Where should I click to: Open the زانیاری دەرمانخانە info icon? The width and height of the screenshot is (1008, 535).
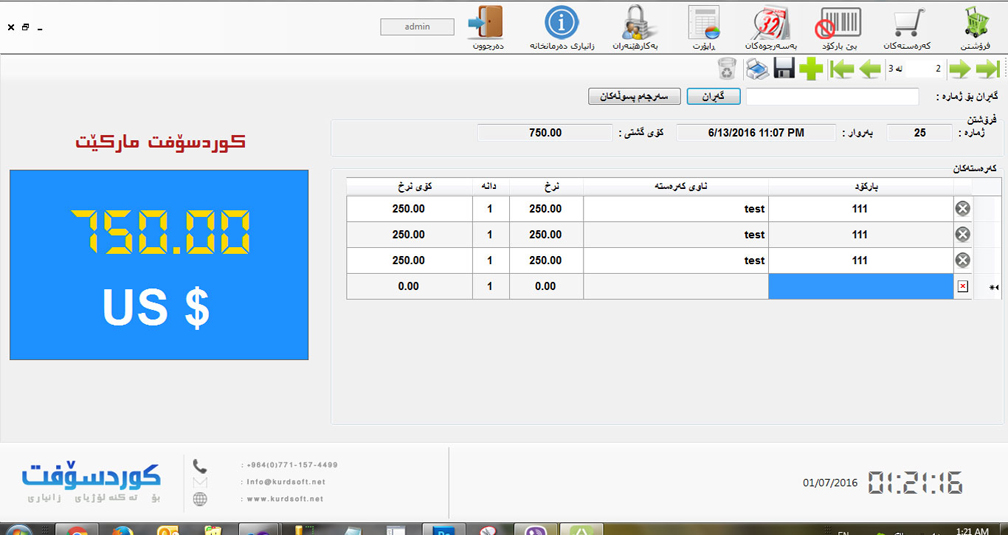pos(561,23)
